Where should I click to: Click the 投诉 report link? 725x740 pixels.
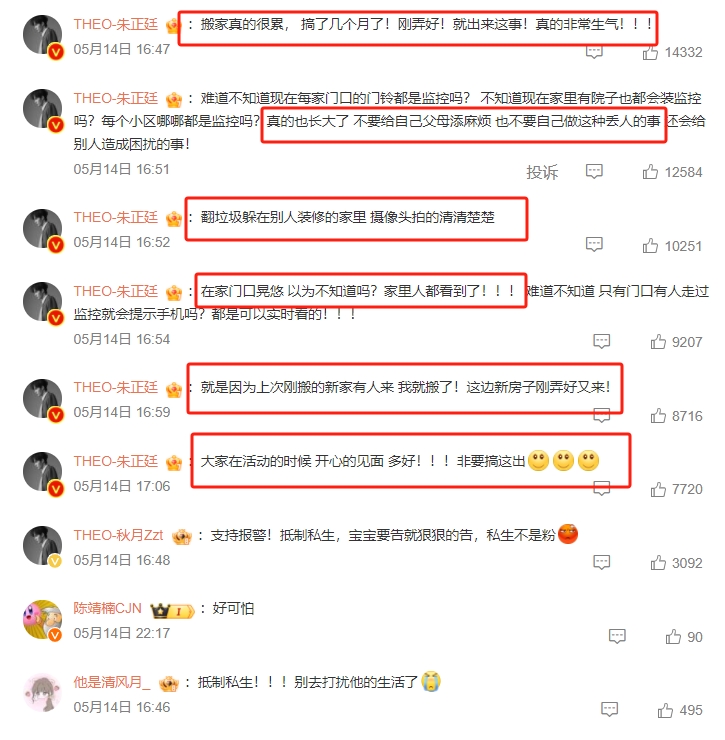[542, 172]
